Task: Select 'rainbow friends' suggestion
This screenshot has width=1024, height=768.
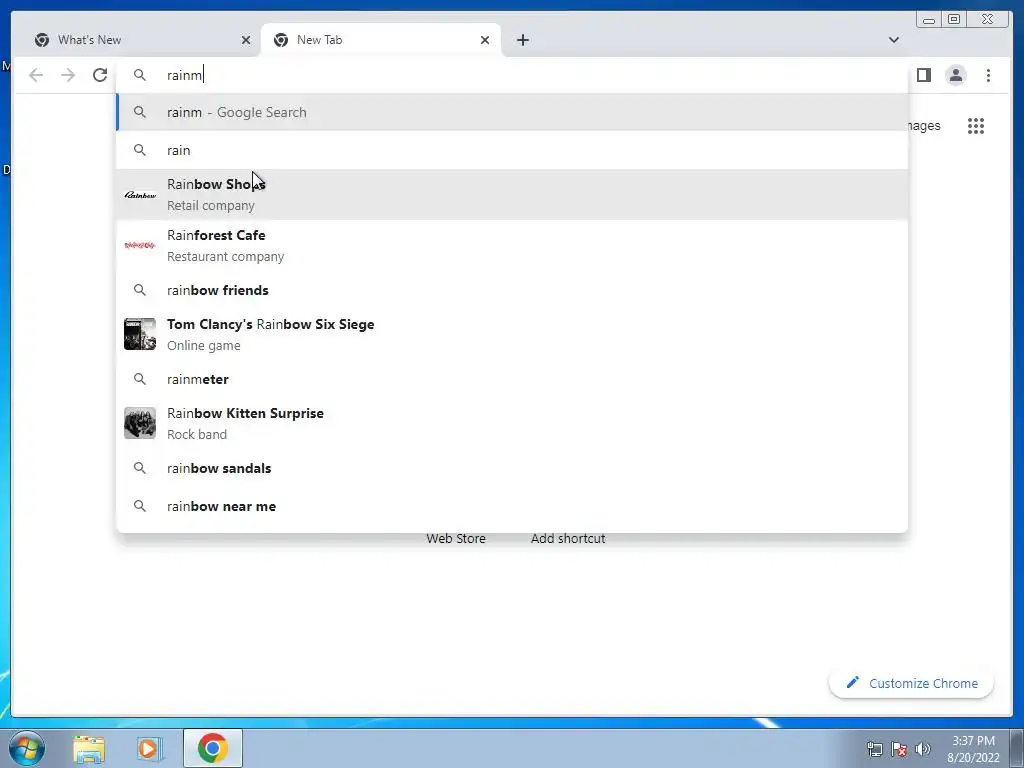Action: click(512, 290)
